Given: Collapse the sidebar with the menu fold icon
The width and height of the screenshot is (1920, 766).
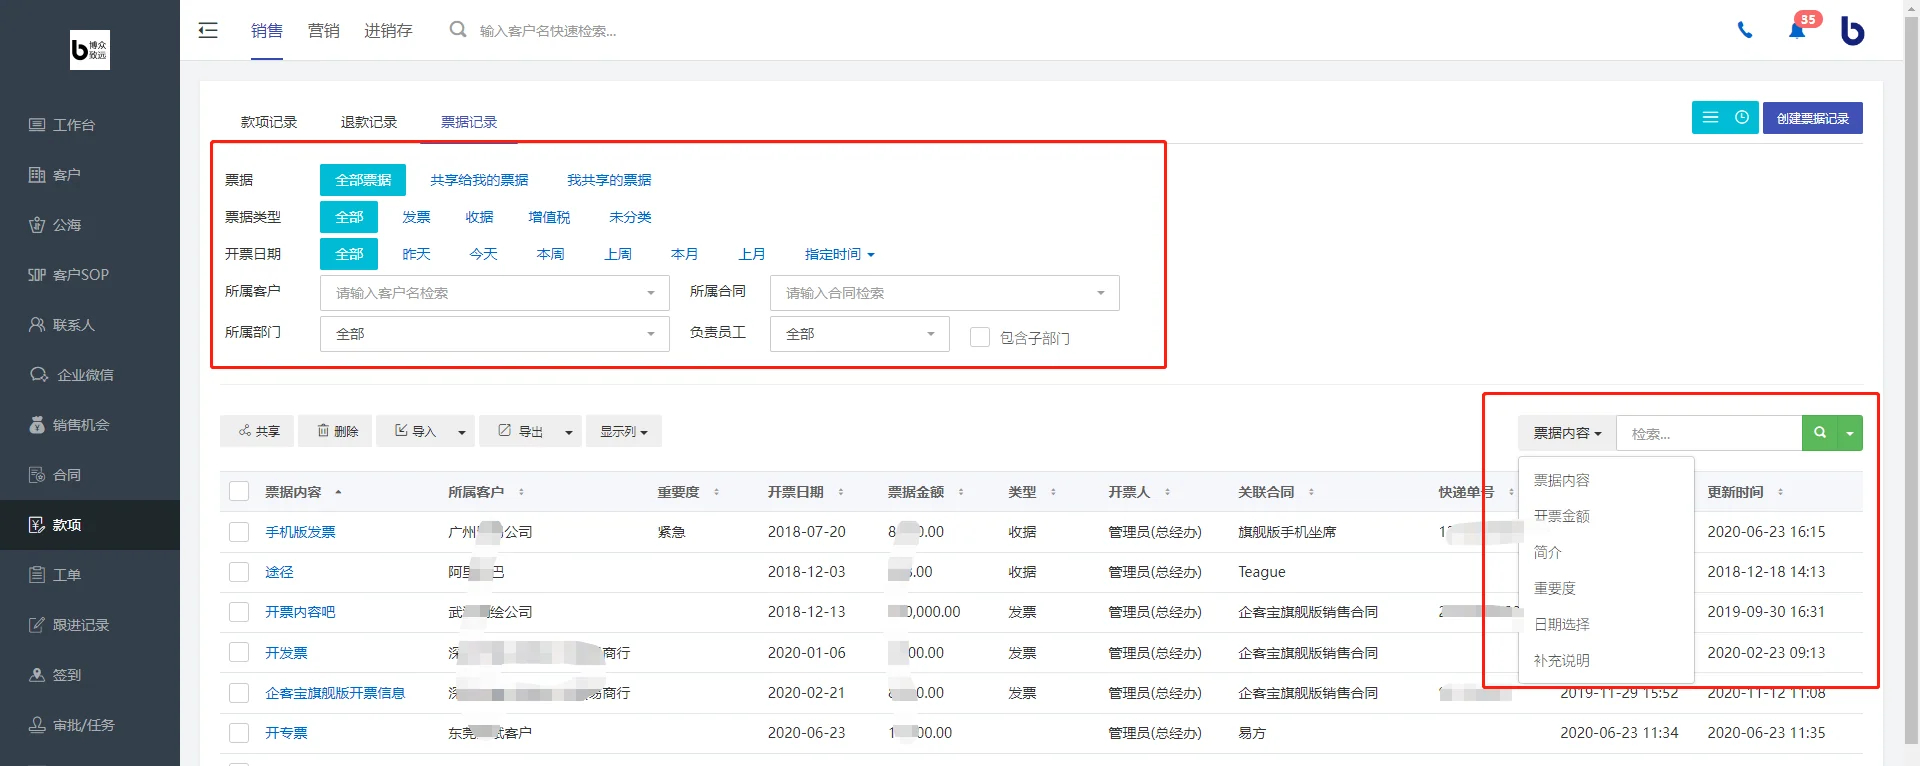Looking at the screenshot, I should click(x=208, y=31).
